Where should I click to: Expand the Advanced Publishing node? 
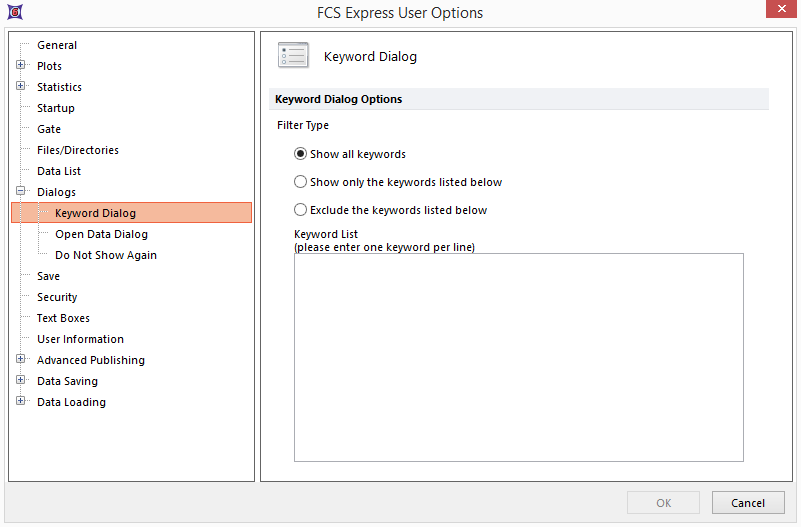[x=21, y=360]
